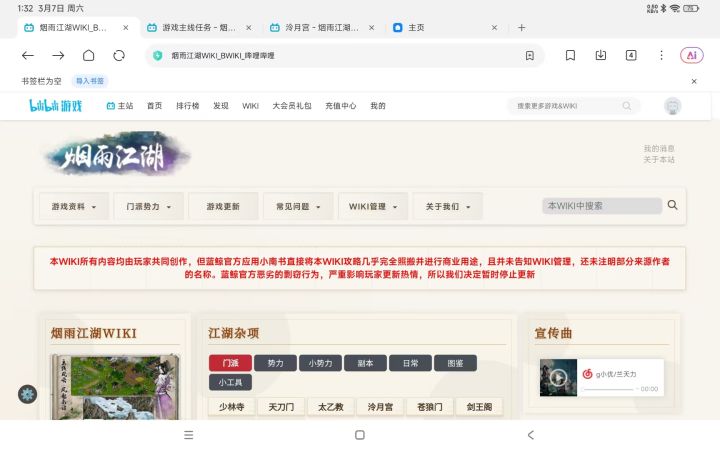Screen dimensions: 720x450
Task: Open the downloads icon in browser toolbar
Action: (x=601, y=56)
